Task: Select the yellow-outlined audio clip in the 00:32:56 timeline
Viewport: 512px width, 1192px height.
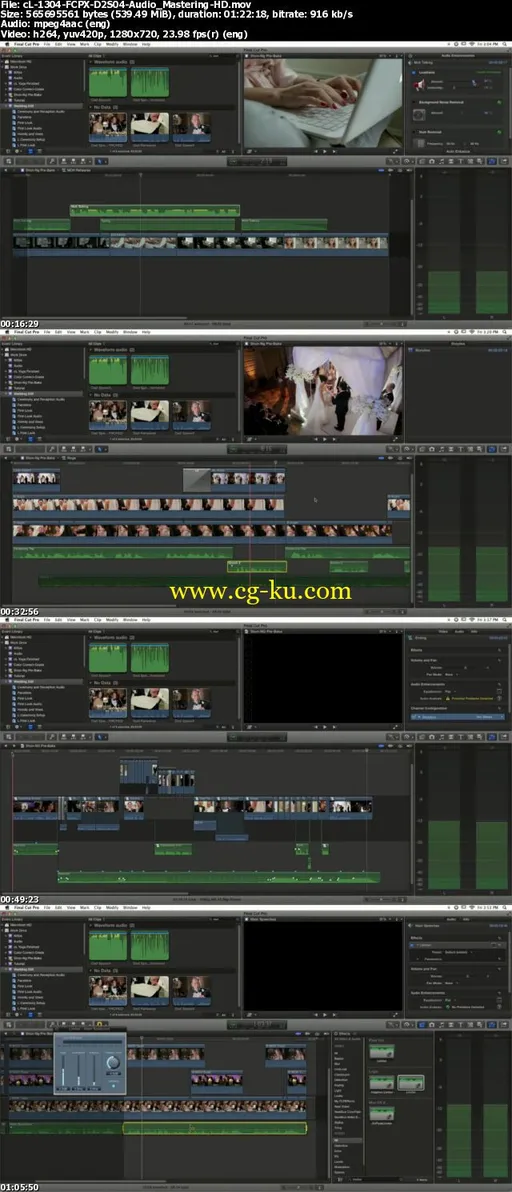Action: [x=257, y=566]
